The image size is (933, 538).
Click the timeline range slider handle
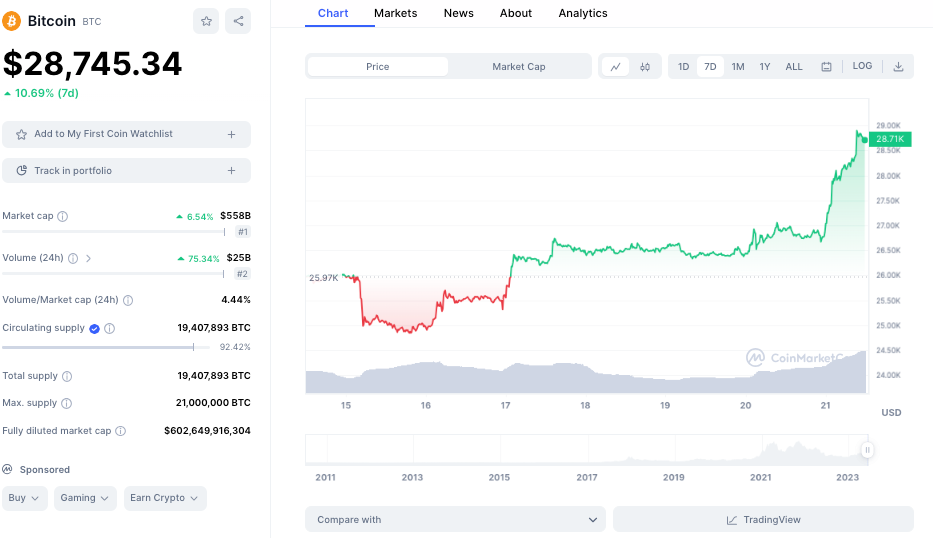[867, 451]
